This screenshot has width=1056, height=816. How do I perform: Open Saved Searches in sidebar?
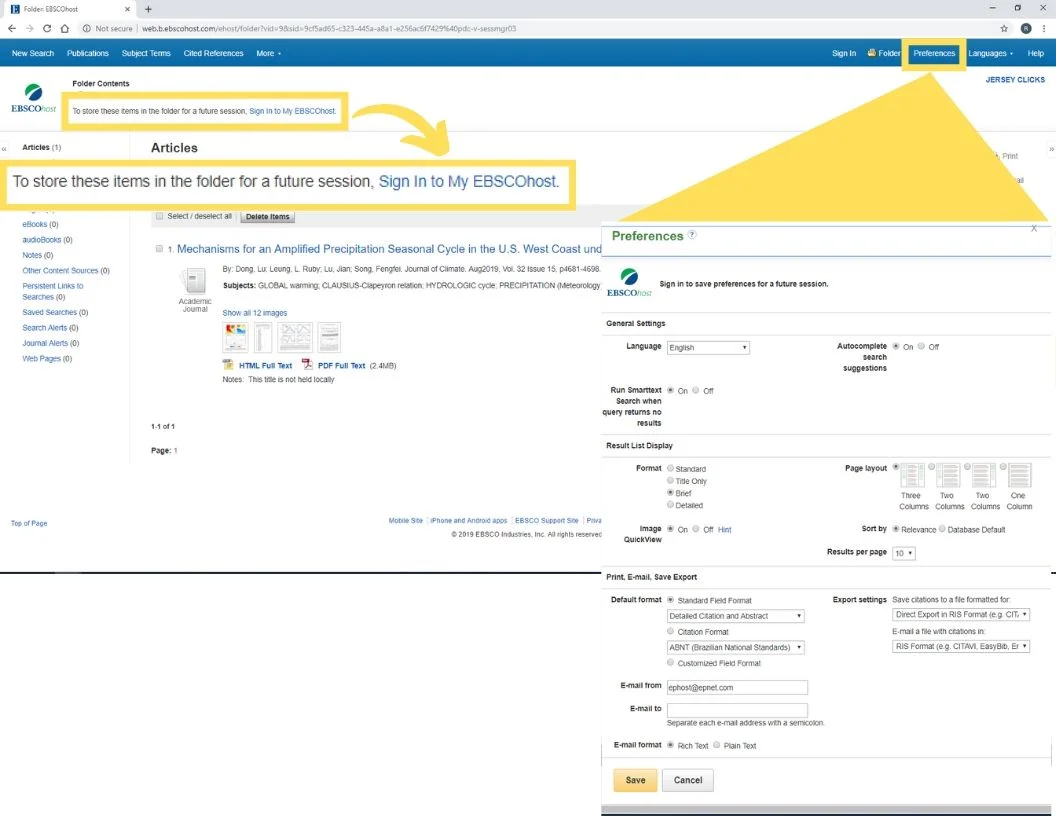tap(49, 312)
